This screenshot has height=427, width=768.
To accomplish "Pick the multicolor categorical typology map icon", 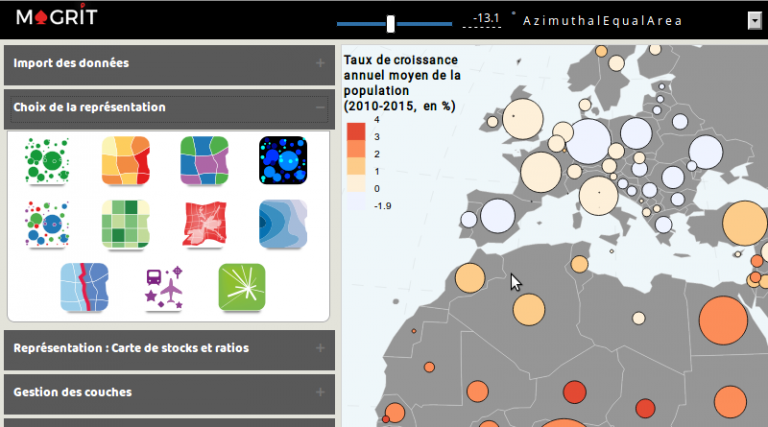I will tap(204, 160).
